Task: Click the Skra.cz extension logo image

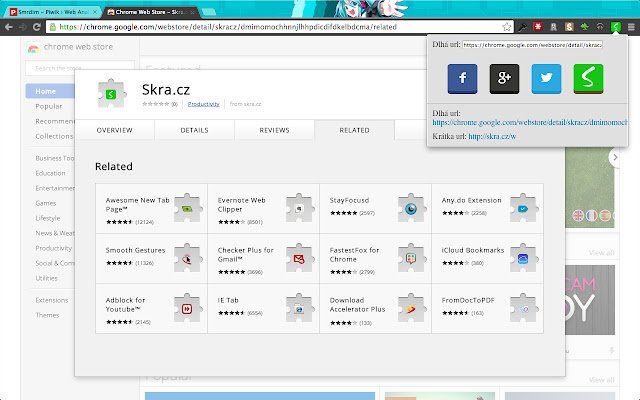Action: click(x=111, y=94)
